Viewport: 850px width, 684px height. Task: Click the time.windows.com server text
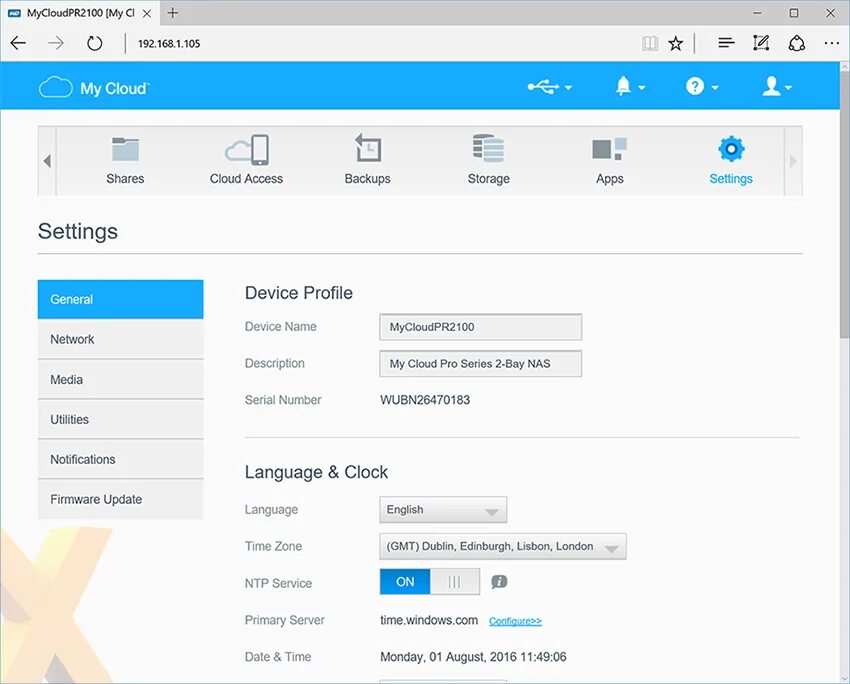(429, 620)
